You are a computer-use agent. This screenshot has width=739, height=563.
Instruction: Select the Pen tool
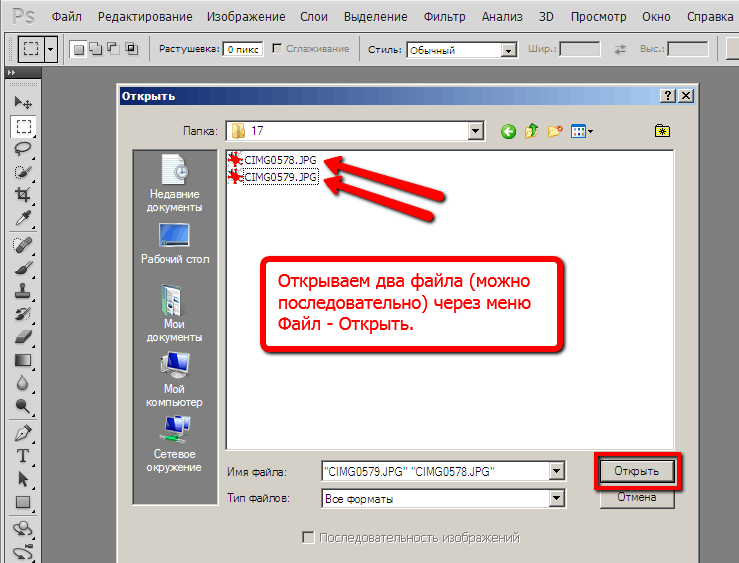(23, 433)
